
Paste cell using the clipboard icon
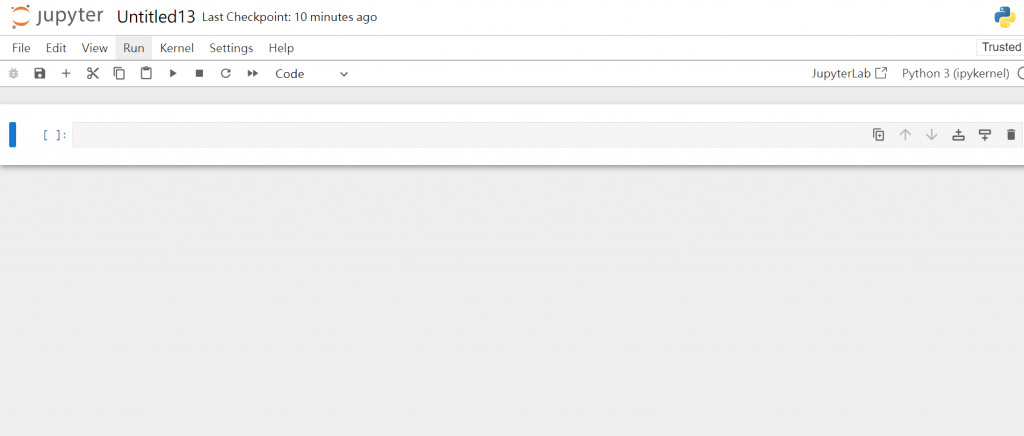tap(146, 73)
